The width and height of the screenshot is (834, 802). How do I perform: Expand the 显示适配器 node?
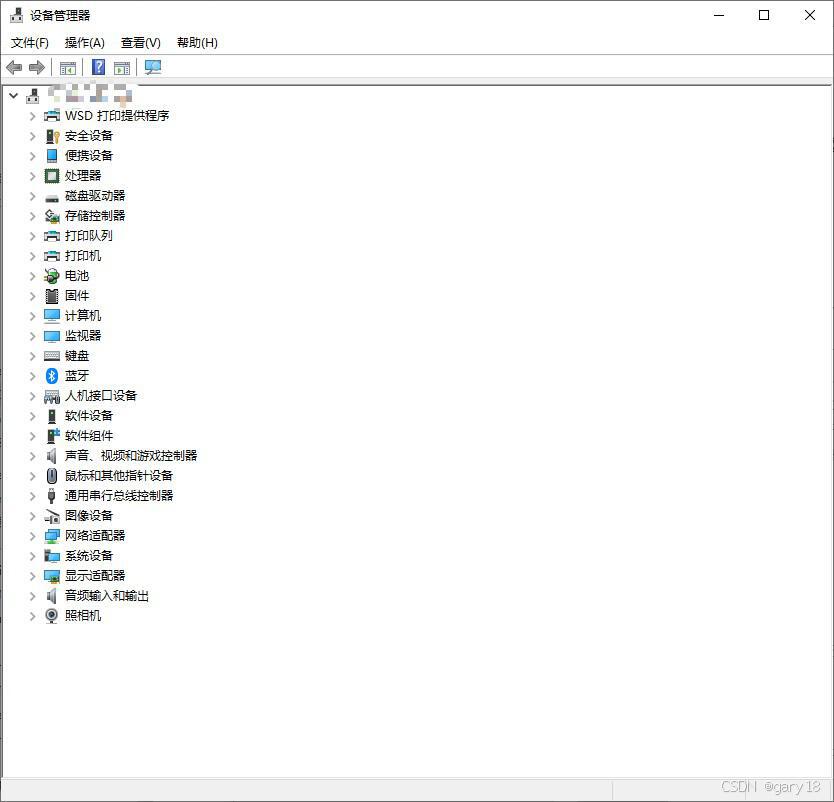[x=32, y=576]
